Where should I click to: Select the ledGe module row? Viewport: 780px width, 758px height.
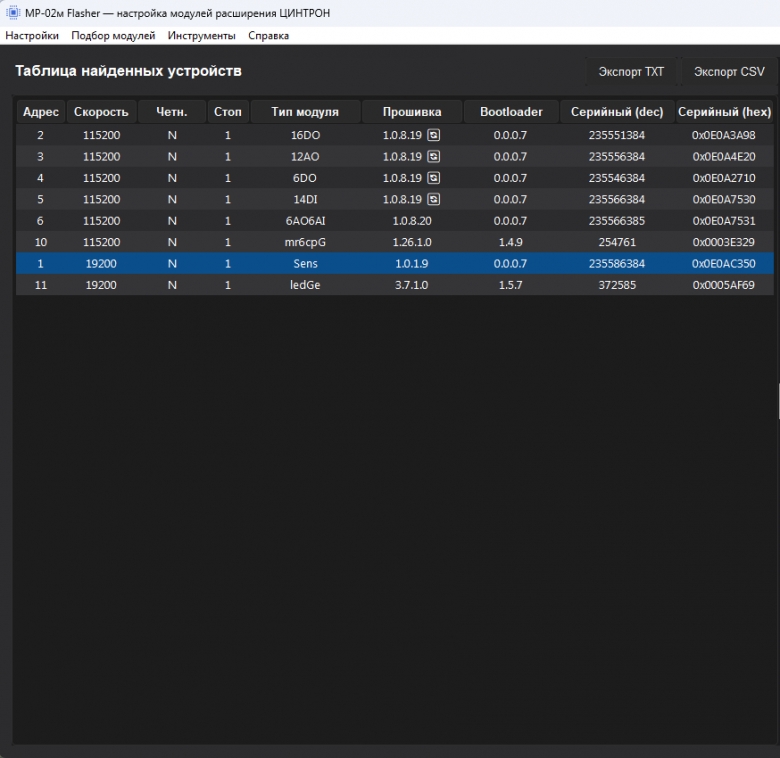(394, 284)
